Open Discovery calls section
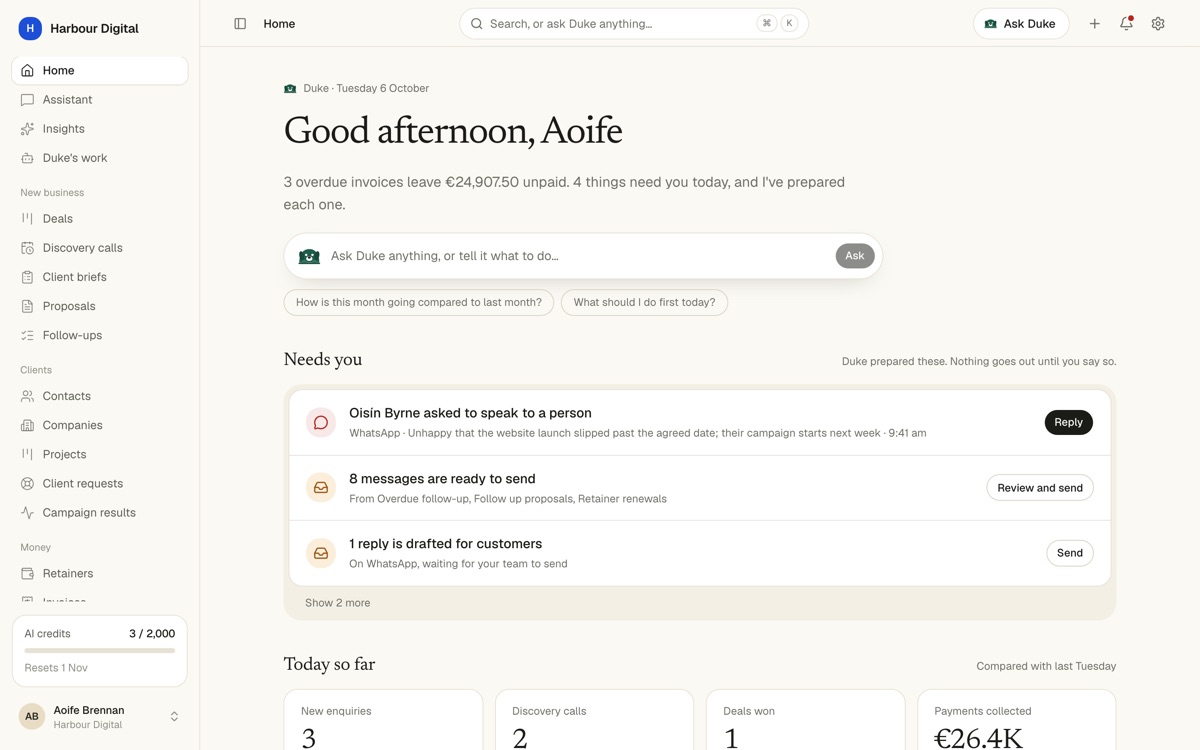 (100, 248)
